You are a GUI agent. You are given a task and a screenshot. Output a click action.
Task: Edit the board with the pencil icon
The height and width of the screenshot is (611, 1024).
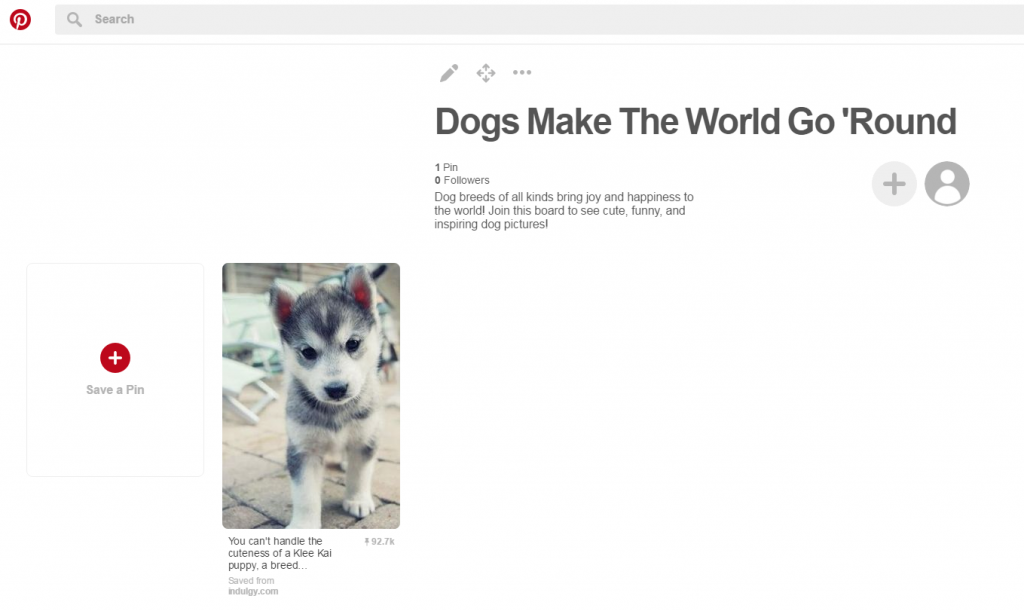(449, 73)
